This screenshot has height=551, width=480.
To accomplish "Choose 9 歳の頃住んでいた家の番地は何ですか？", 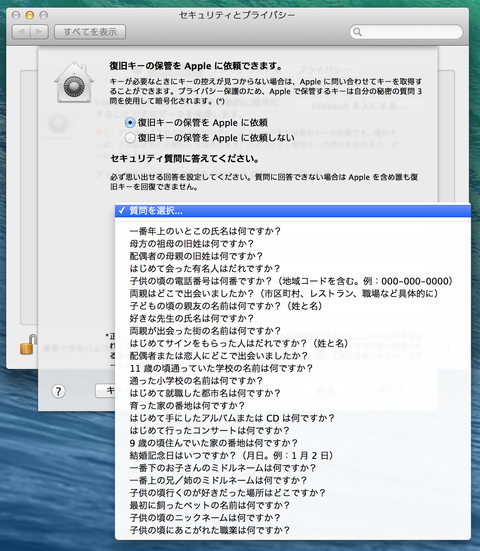I will pyautogui.click(x=293, y=443).
